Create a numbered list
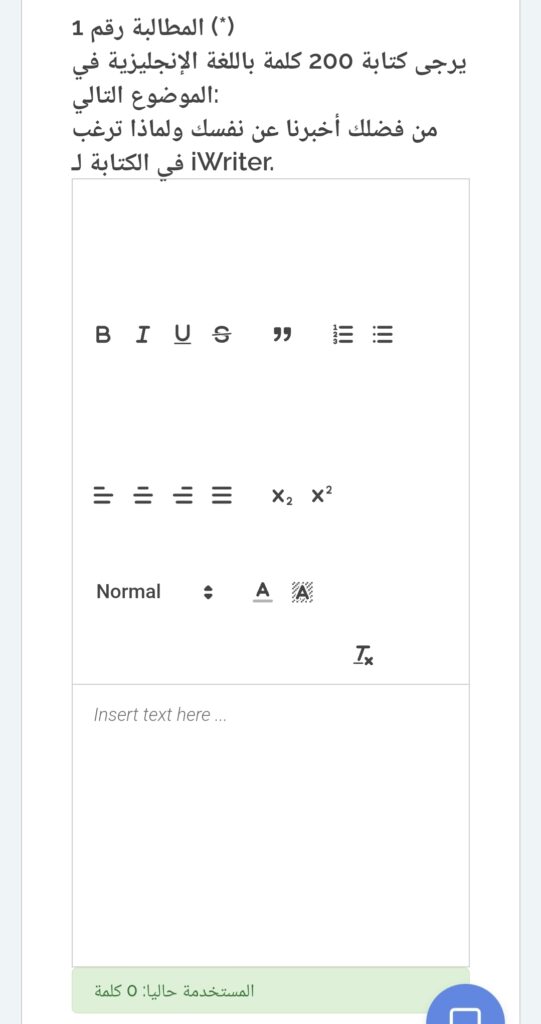The height and width of the screenshot is (1024, 541). pos(343,336)
